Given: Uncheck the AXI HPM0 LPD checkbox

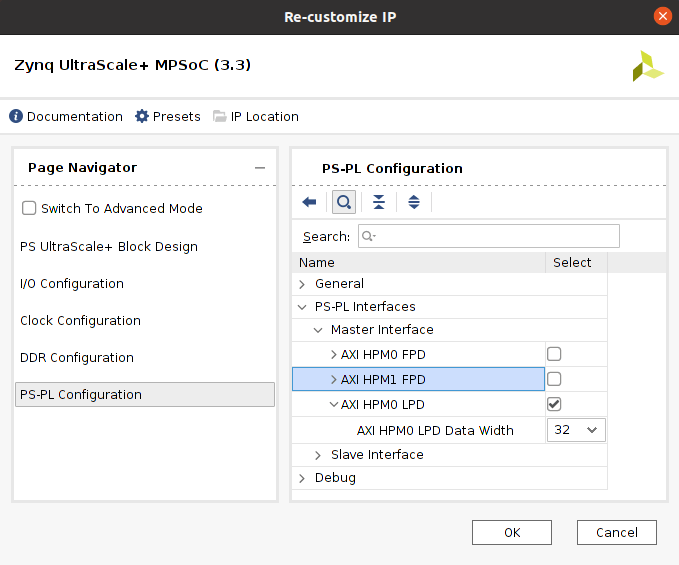Looking at the screenshot, I should tap(554, 404).
